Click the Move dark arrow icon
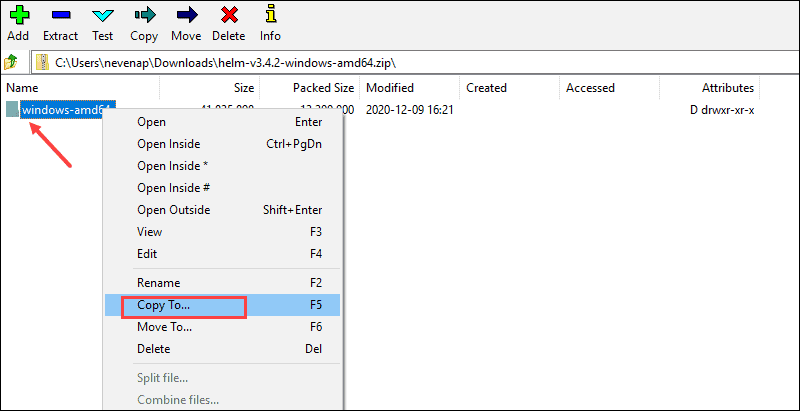This screenshot has height=411, width=800. point(186,15)
